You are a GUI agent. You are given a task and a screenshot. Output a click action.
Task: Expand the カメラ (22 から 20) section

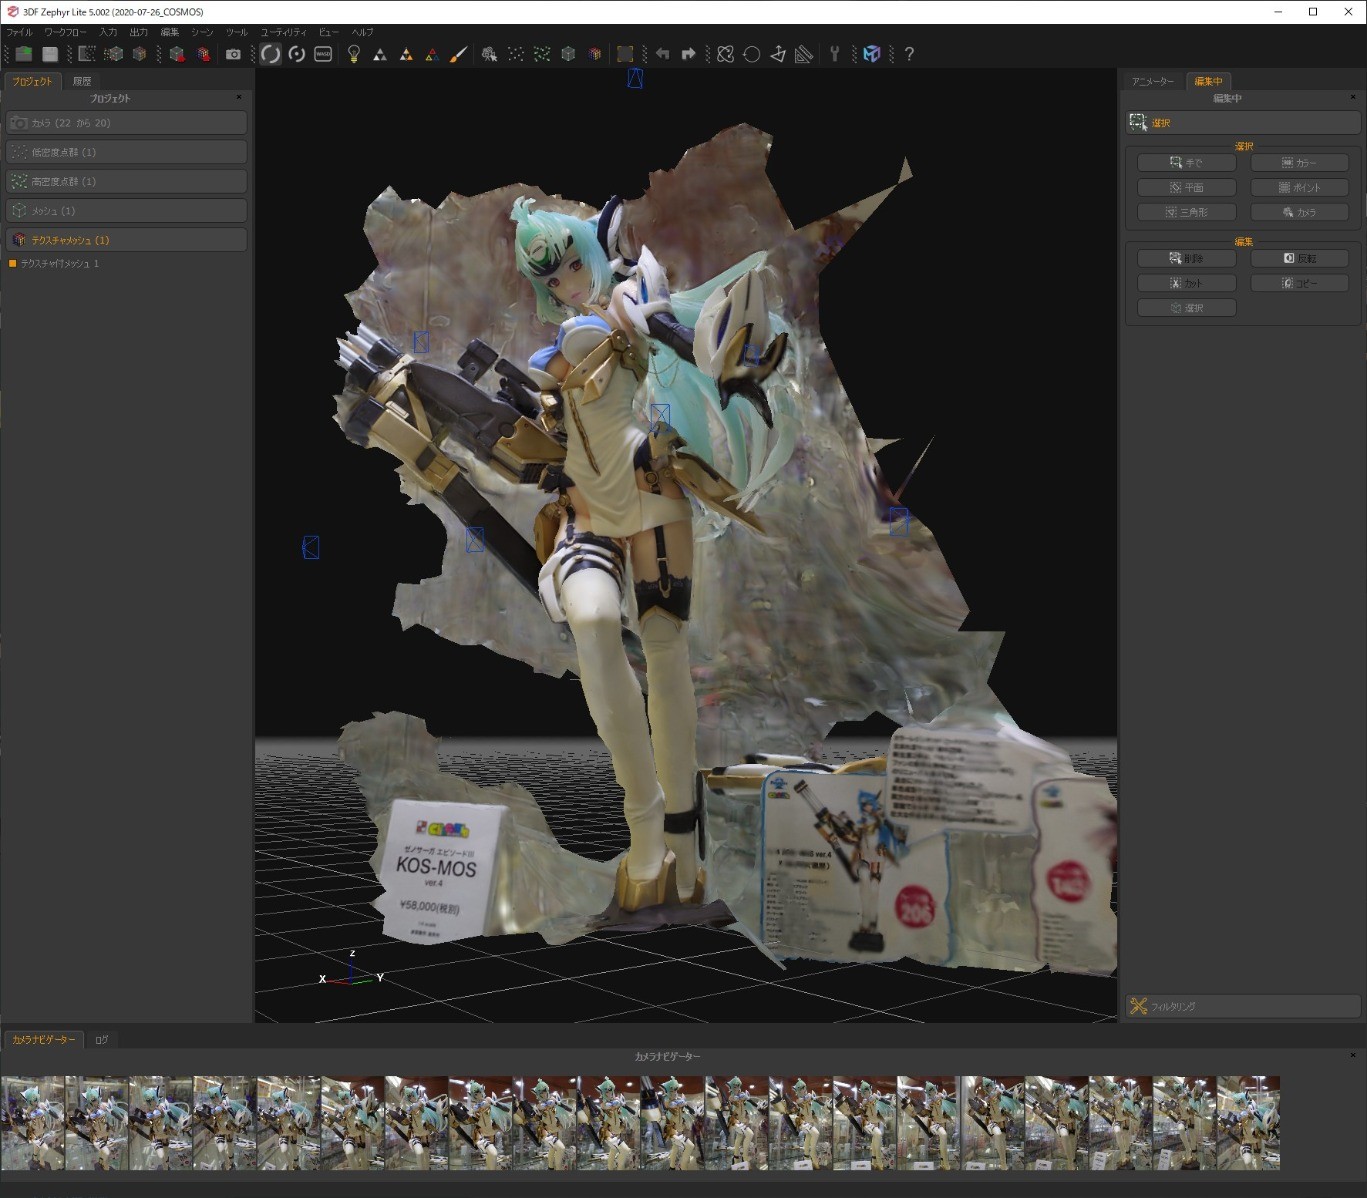[126, 123]
